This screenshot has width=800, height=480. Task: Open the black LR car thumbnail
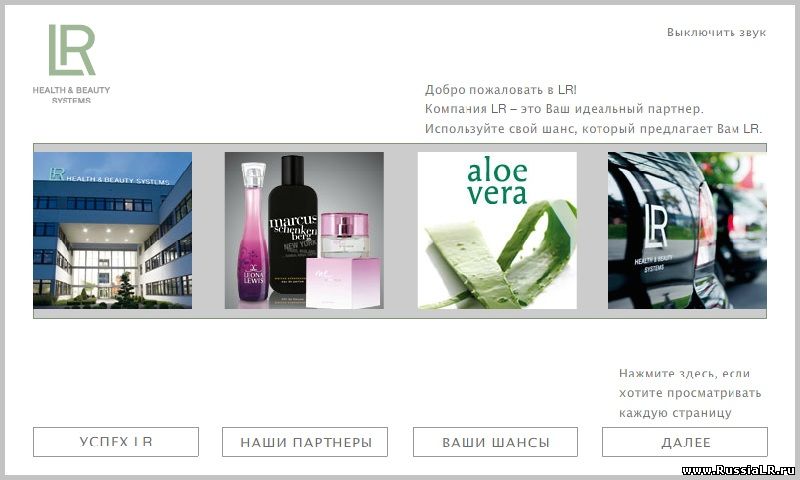tap(687, 230)
